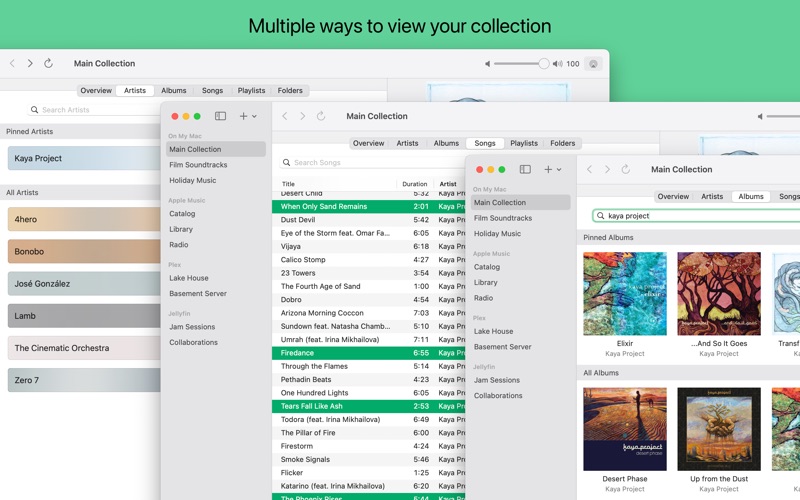Click the magnifier icon in Search Artists field

coord(34,110)
